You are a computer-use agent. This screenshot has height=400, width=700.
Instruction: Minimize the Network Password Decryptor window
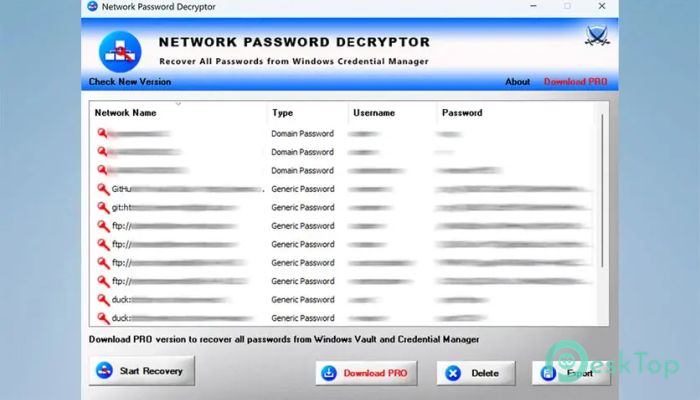pos(533,6)
